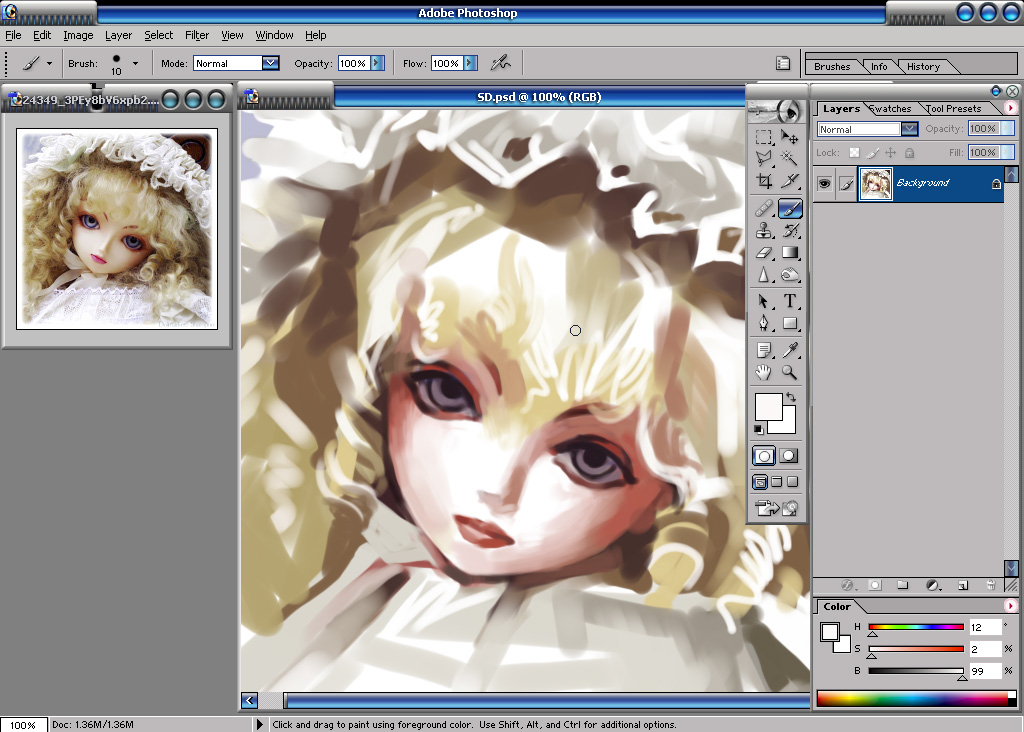Switch to the Tool Presets tab

tap(953, 108)
